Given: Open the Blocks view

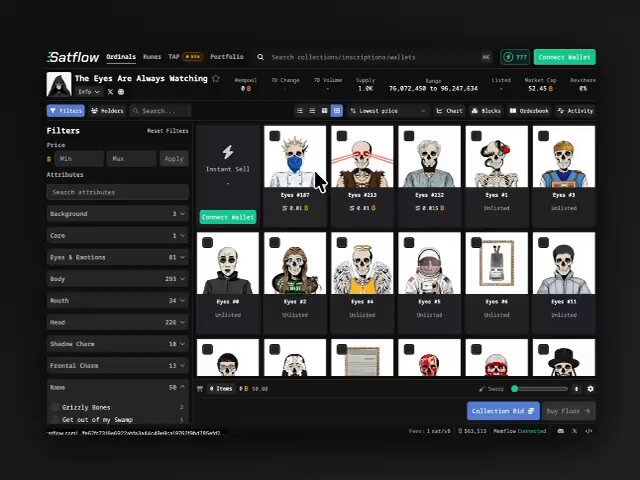Looking at the screenshot, I should (486, 111).
